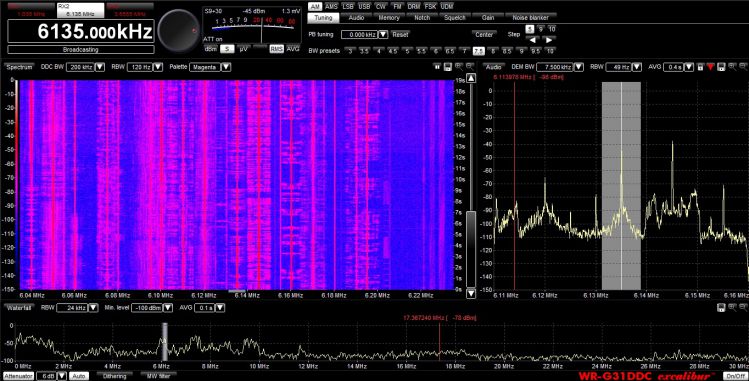Switch to USB demodulation mode

(x=364, y=7)
